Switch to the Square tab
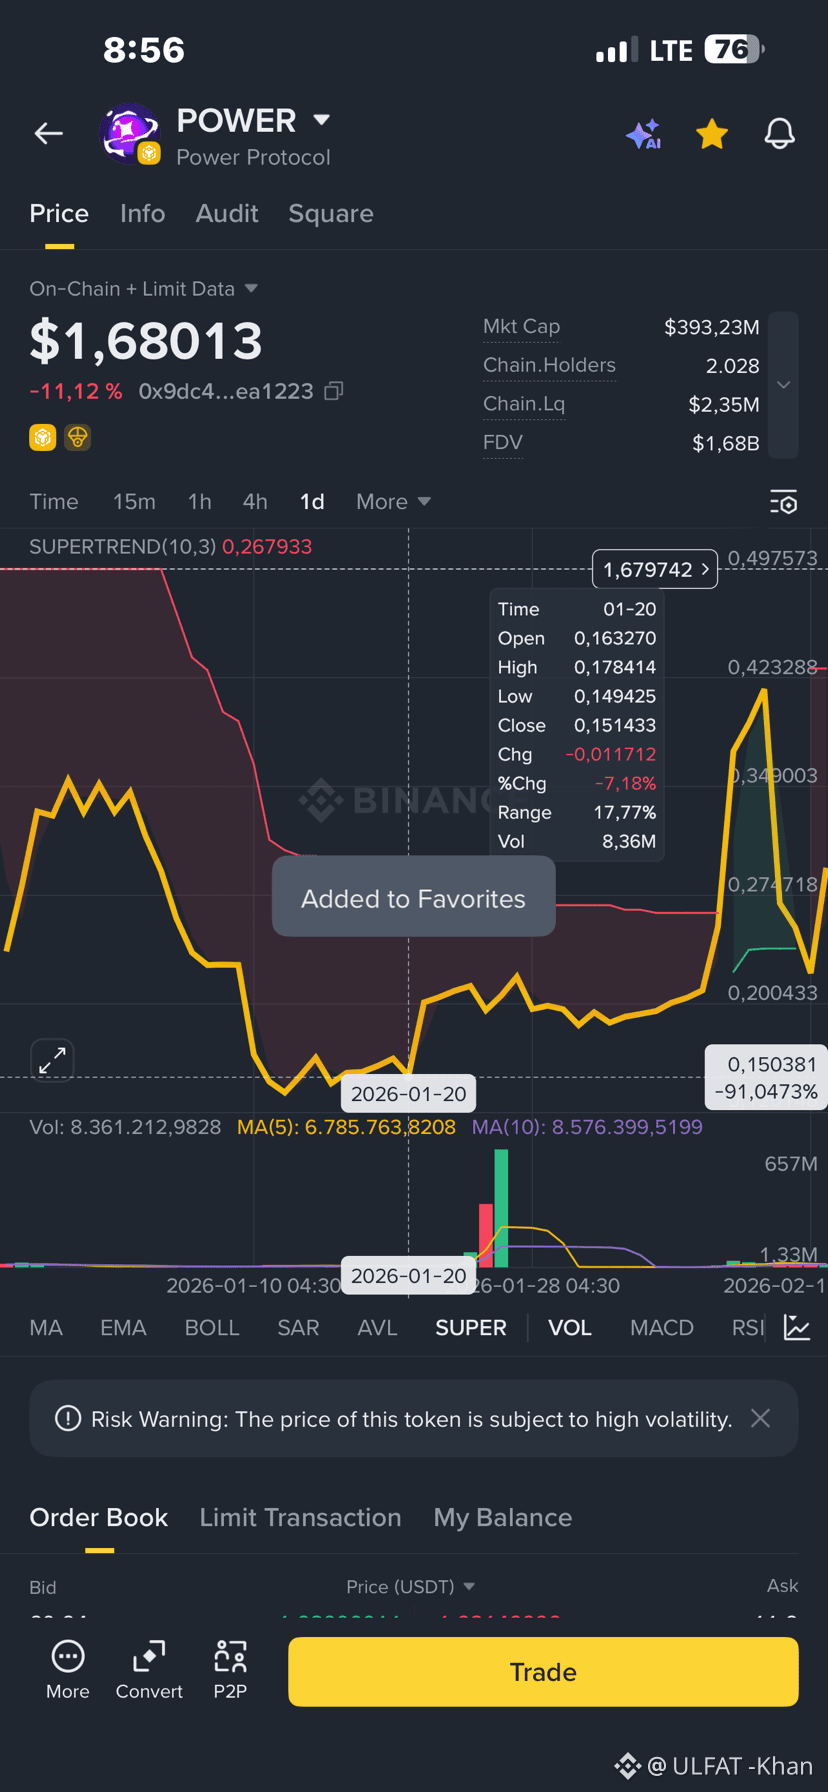The image size is (828, 1792). [331, 213]
